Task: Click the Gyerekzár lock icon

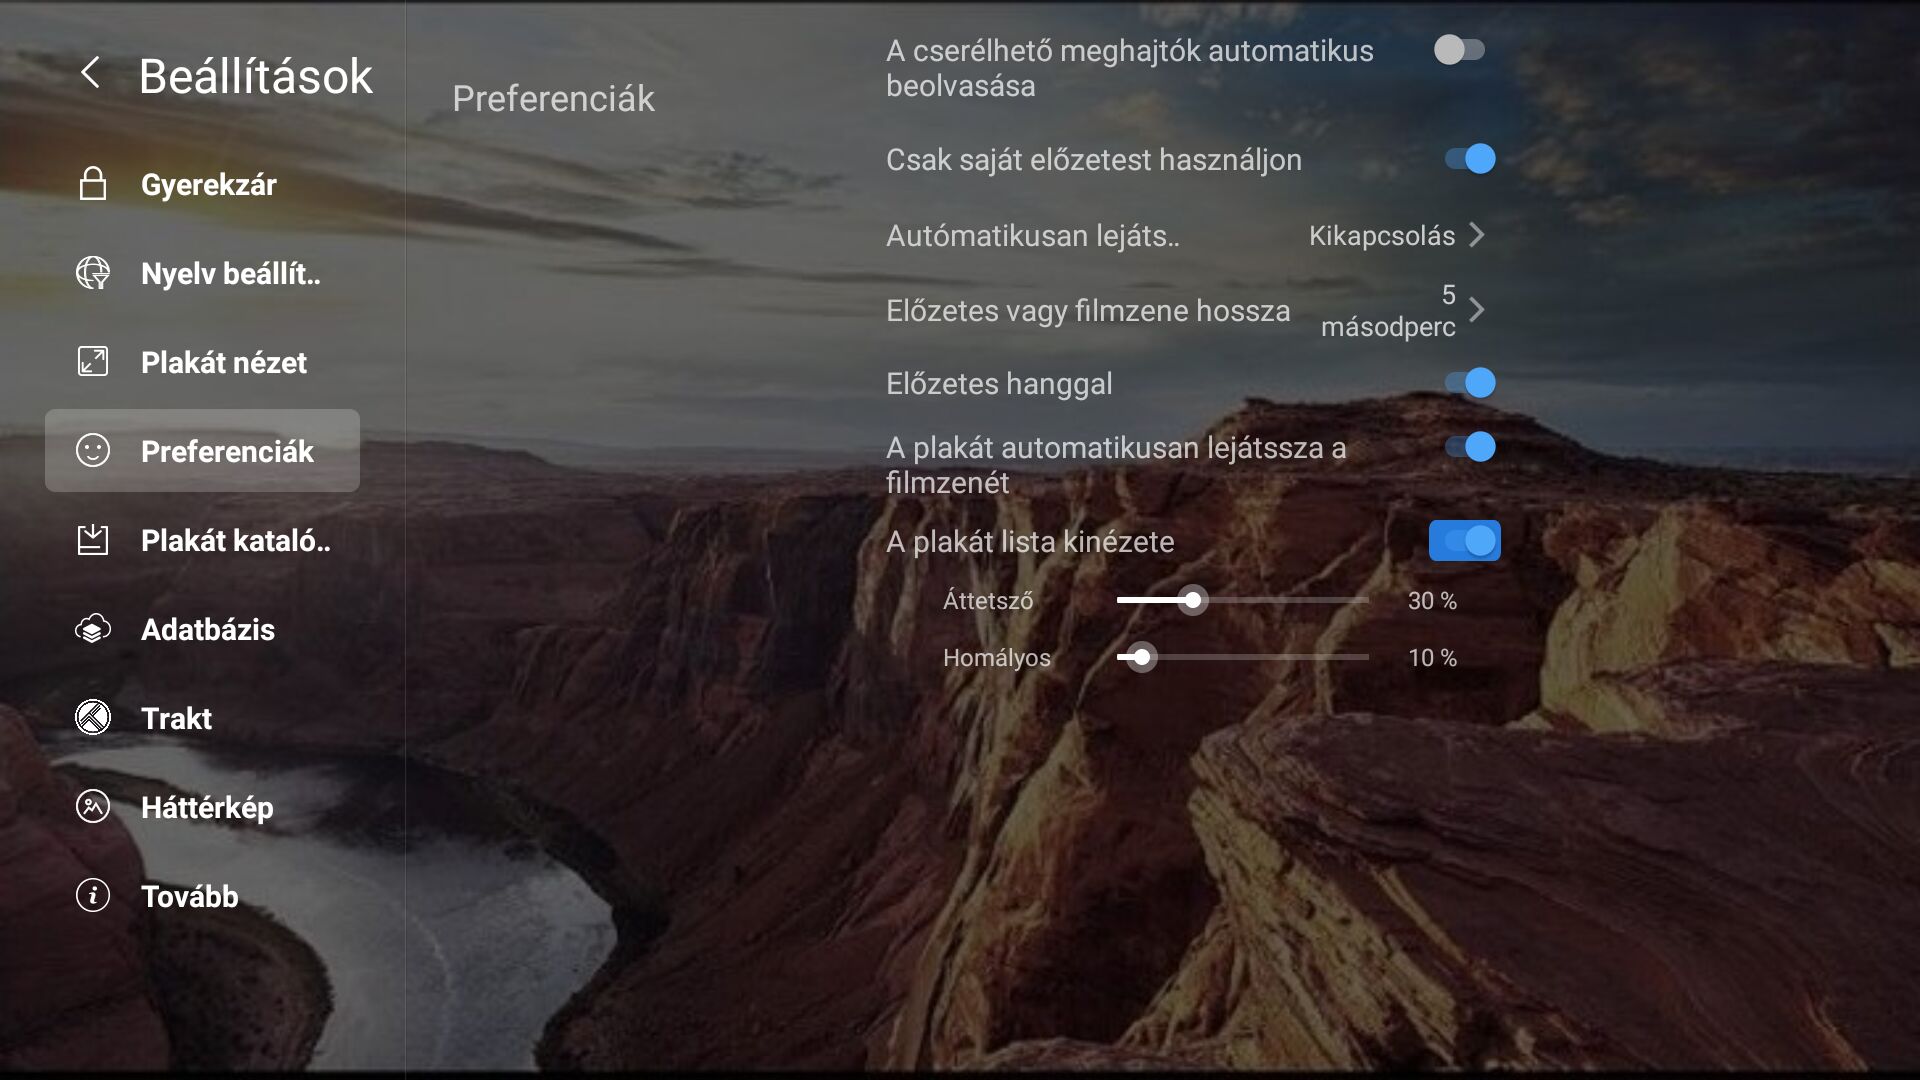Action: pyautogui.click(x=93, y=184)
